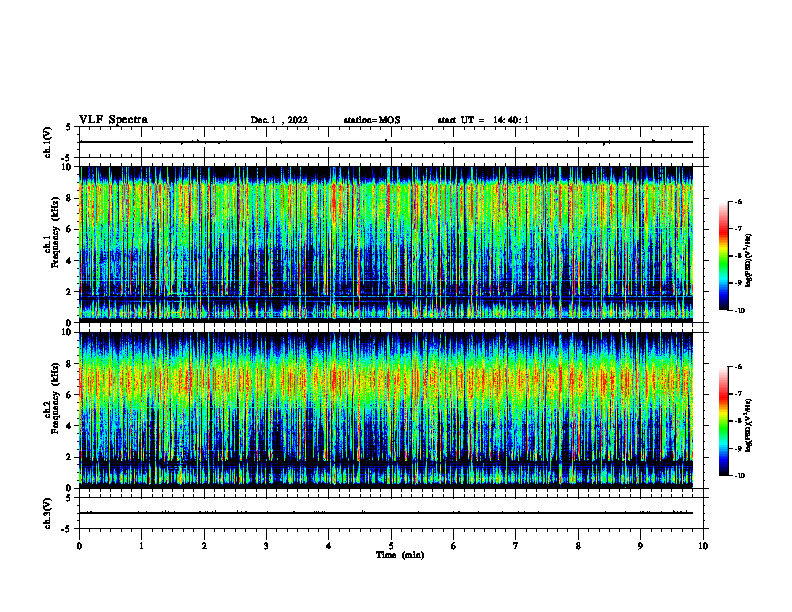Click time axis tick label "9"

(640, 546)
